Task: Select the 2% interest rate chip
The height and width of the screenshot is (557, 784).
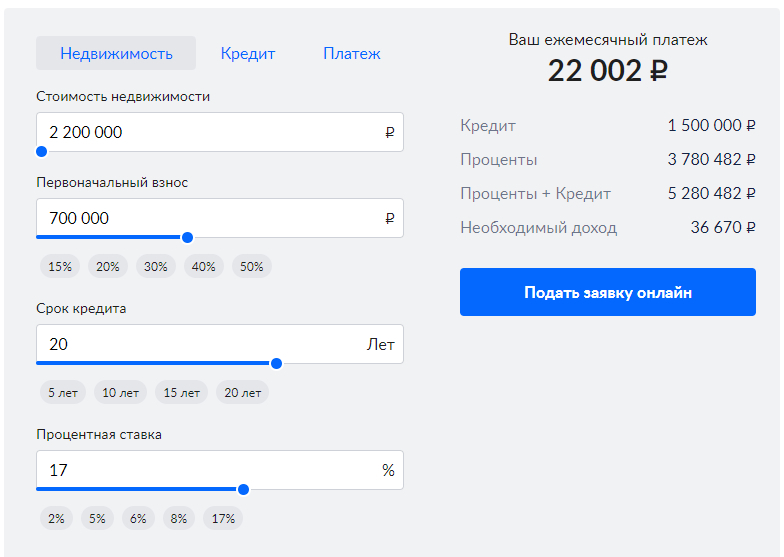Action: 57,519
